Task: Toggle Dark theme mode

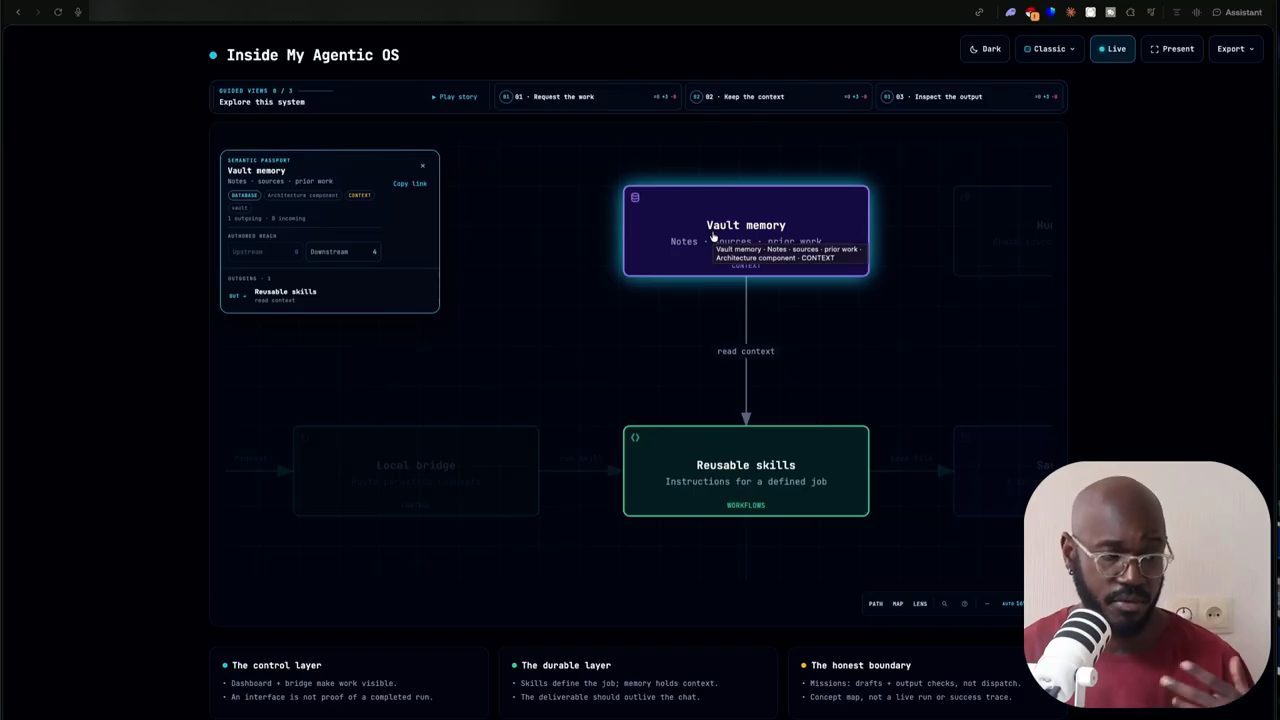Action: pos(985,49)
